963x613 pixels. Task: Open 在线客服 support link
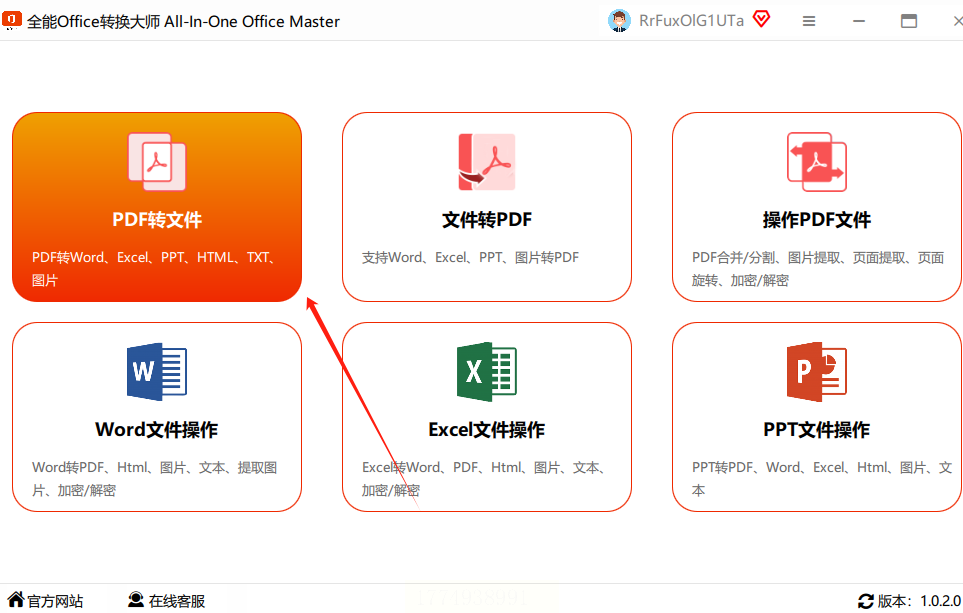click(x=177, y=601)
